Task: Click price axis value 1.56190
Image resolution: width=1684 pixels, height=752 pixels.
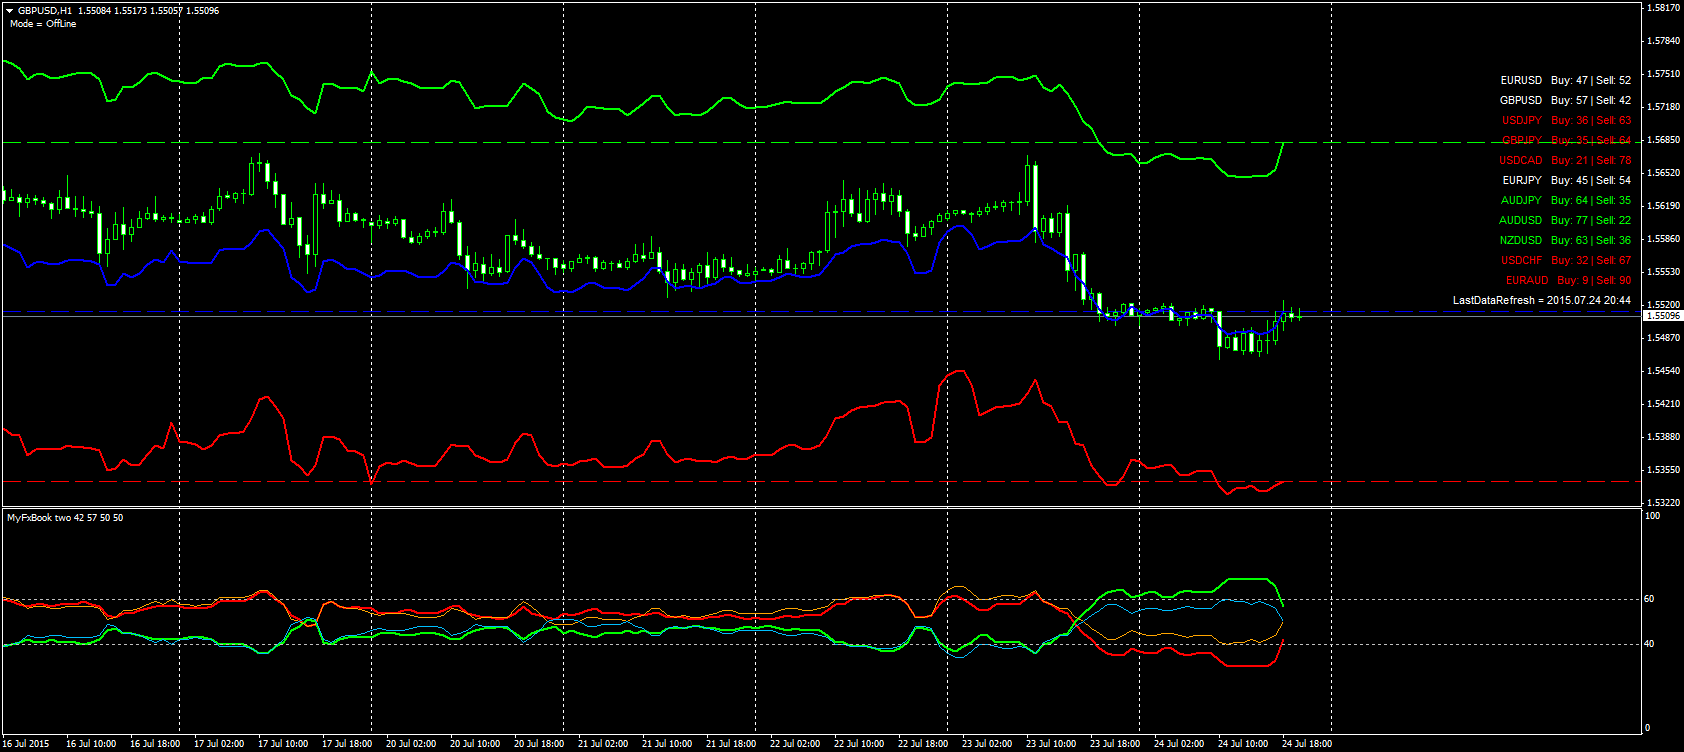Action: coord(1663,206)
